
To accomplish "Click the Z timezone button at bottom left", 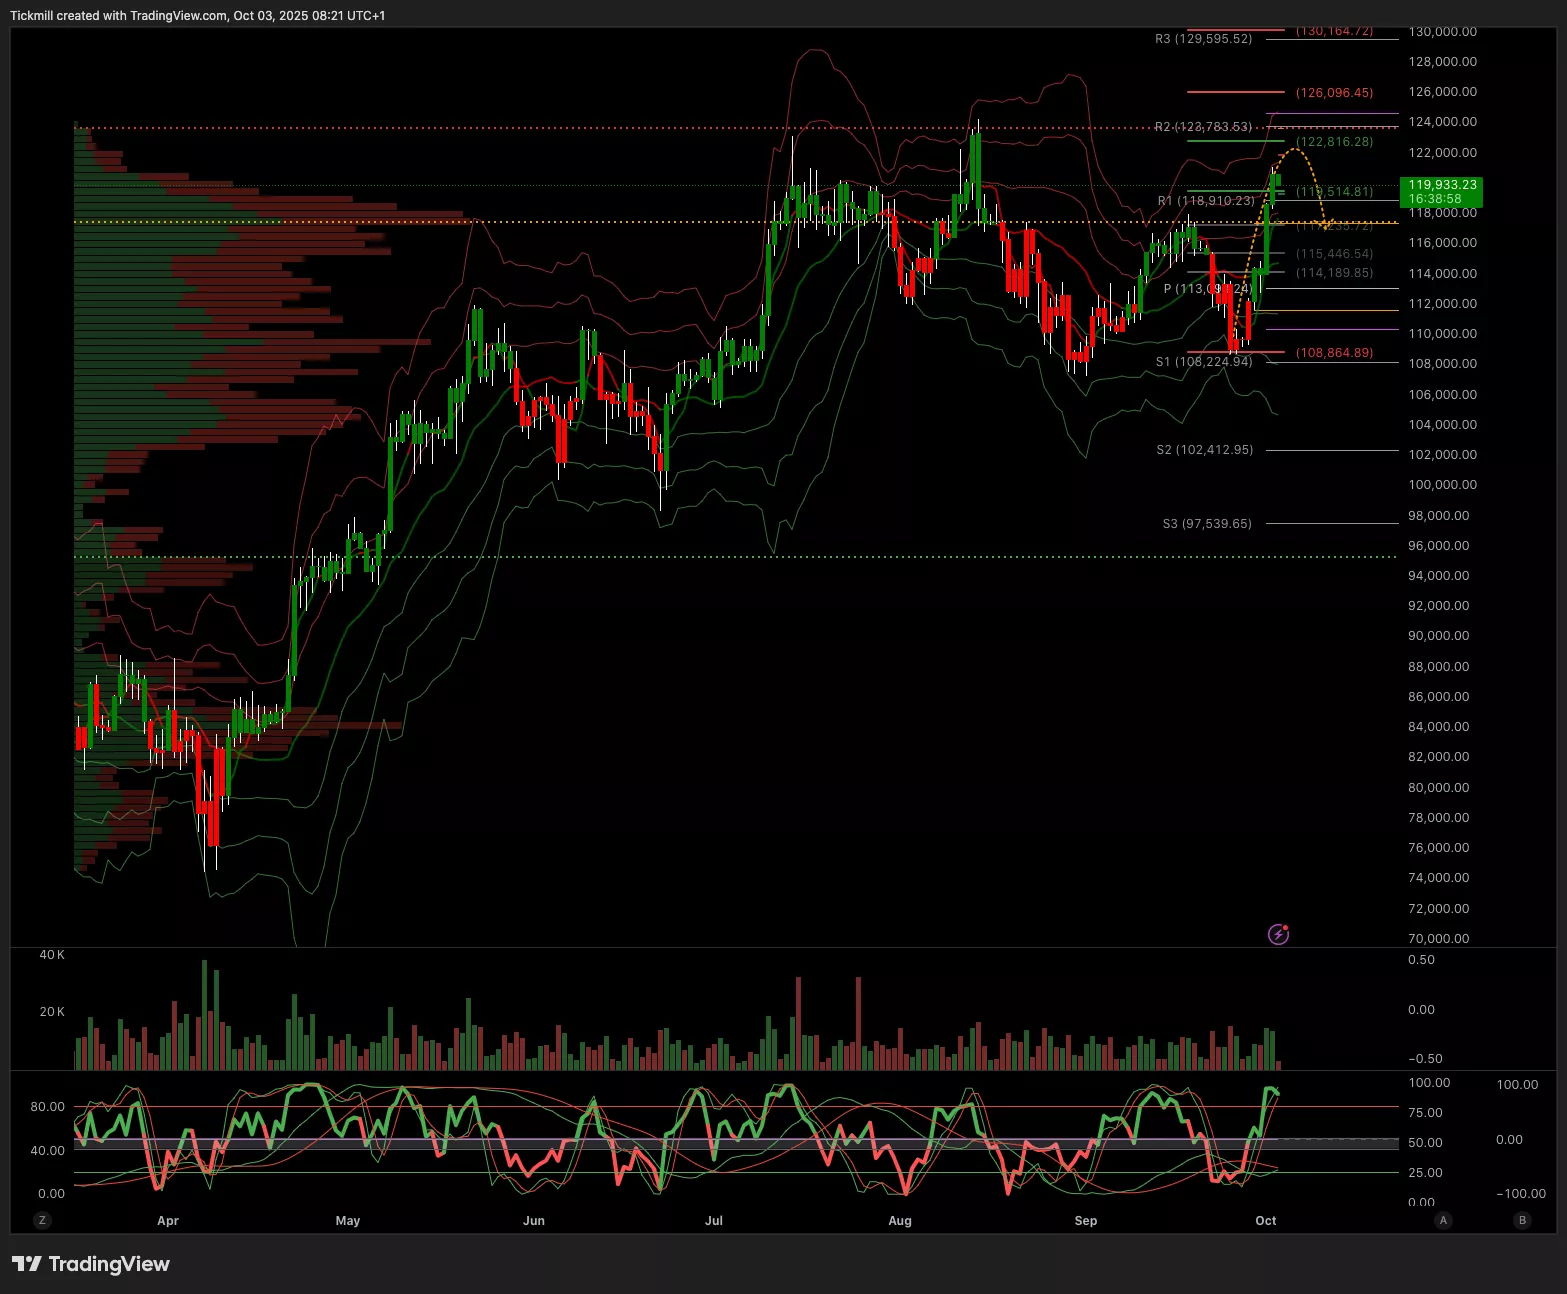I will pyautogui.click(x=42, y=1220).
